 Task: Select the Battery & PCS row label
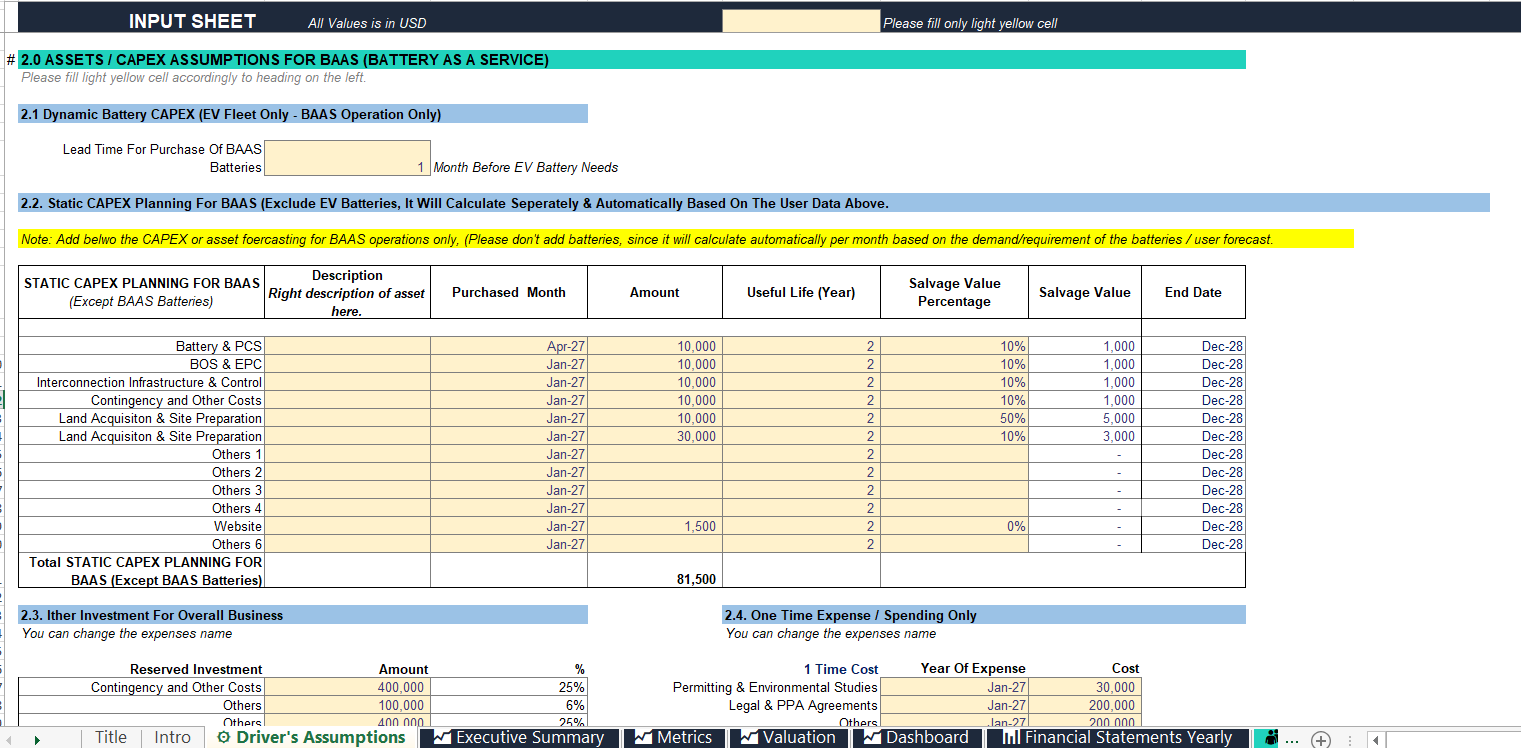(141, 346)
